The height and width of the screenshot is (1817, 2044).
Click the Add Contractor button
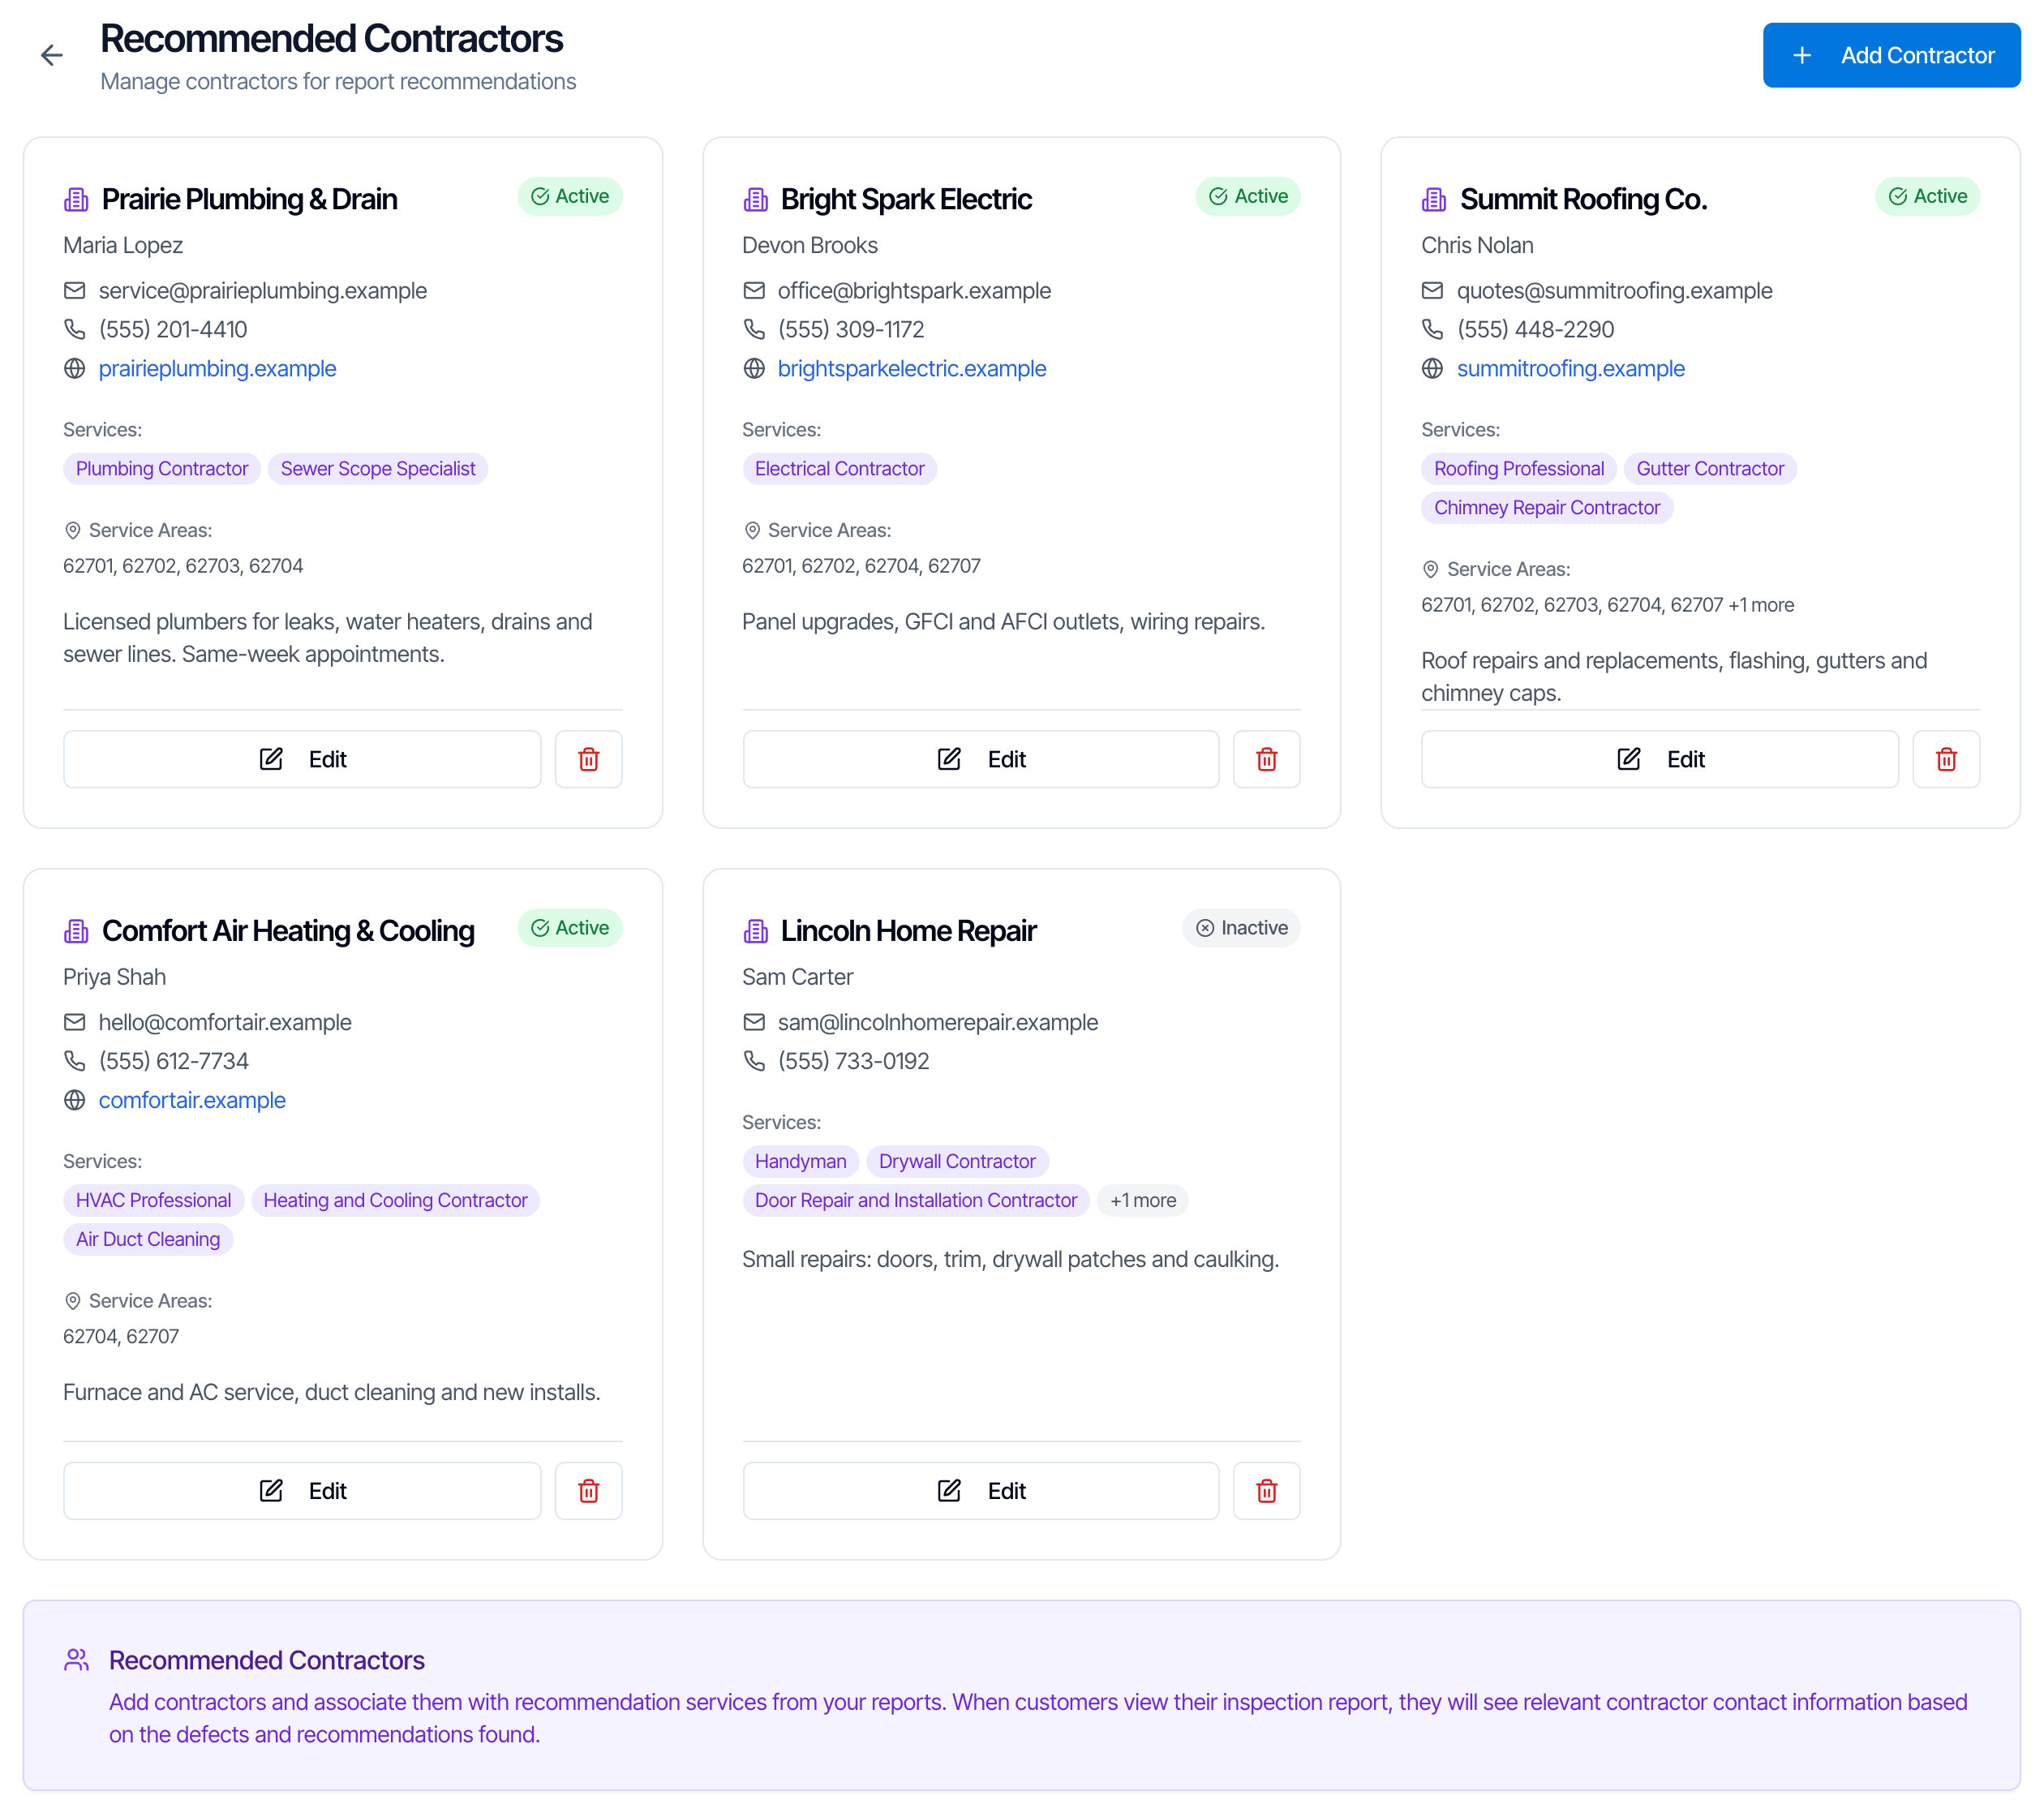(1891, 55)
